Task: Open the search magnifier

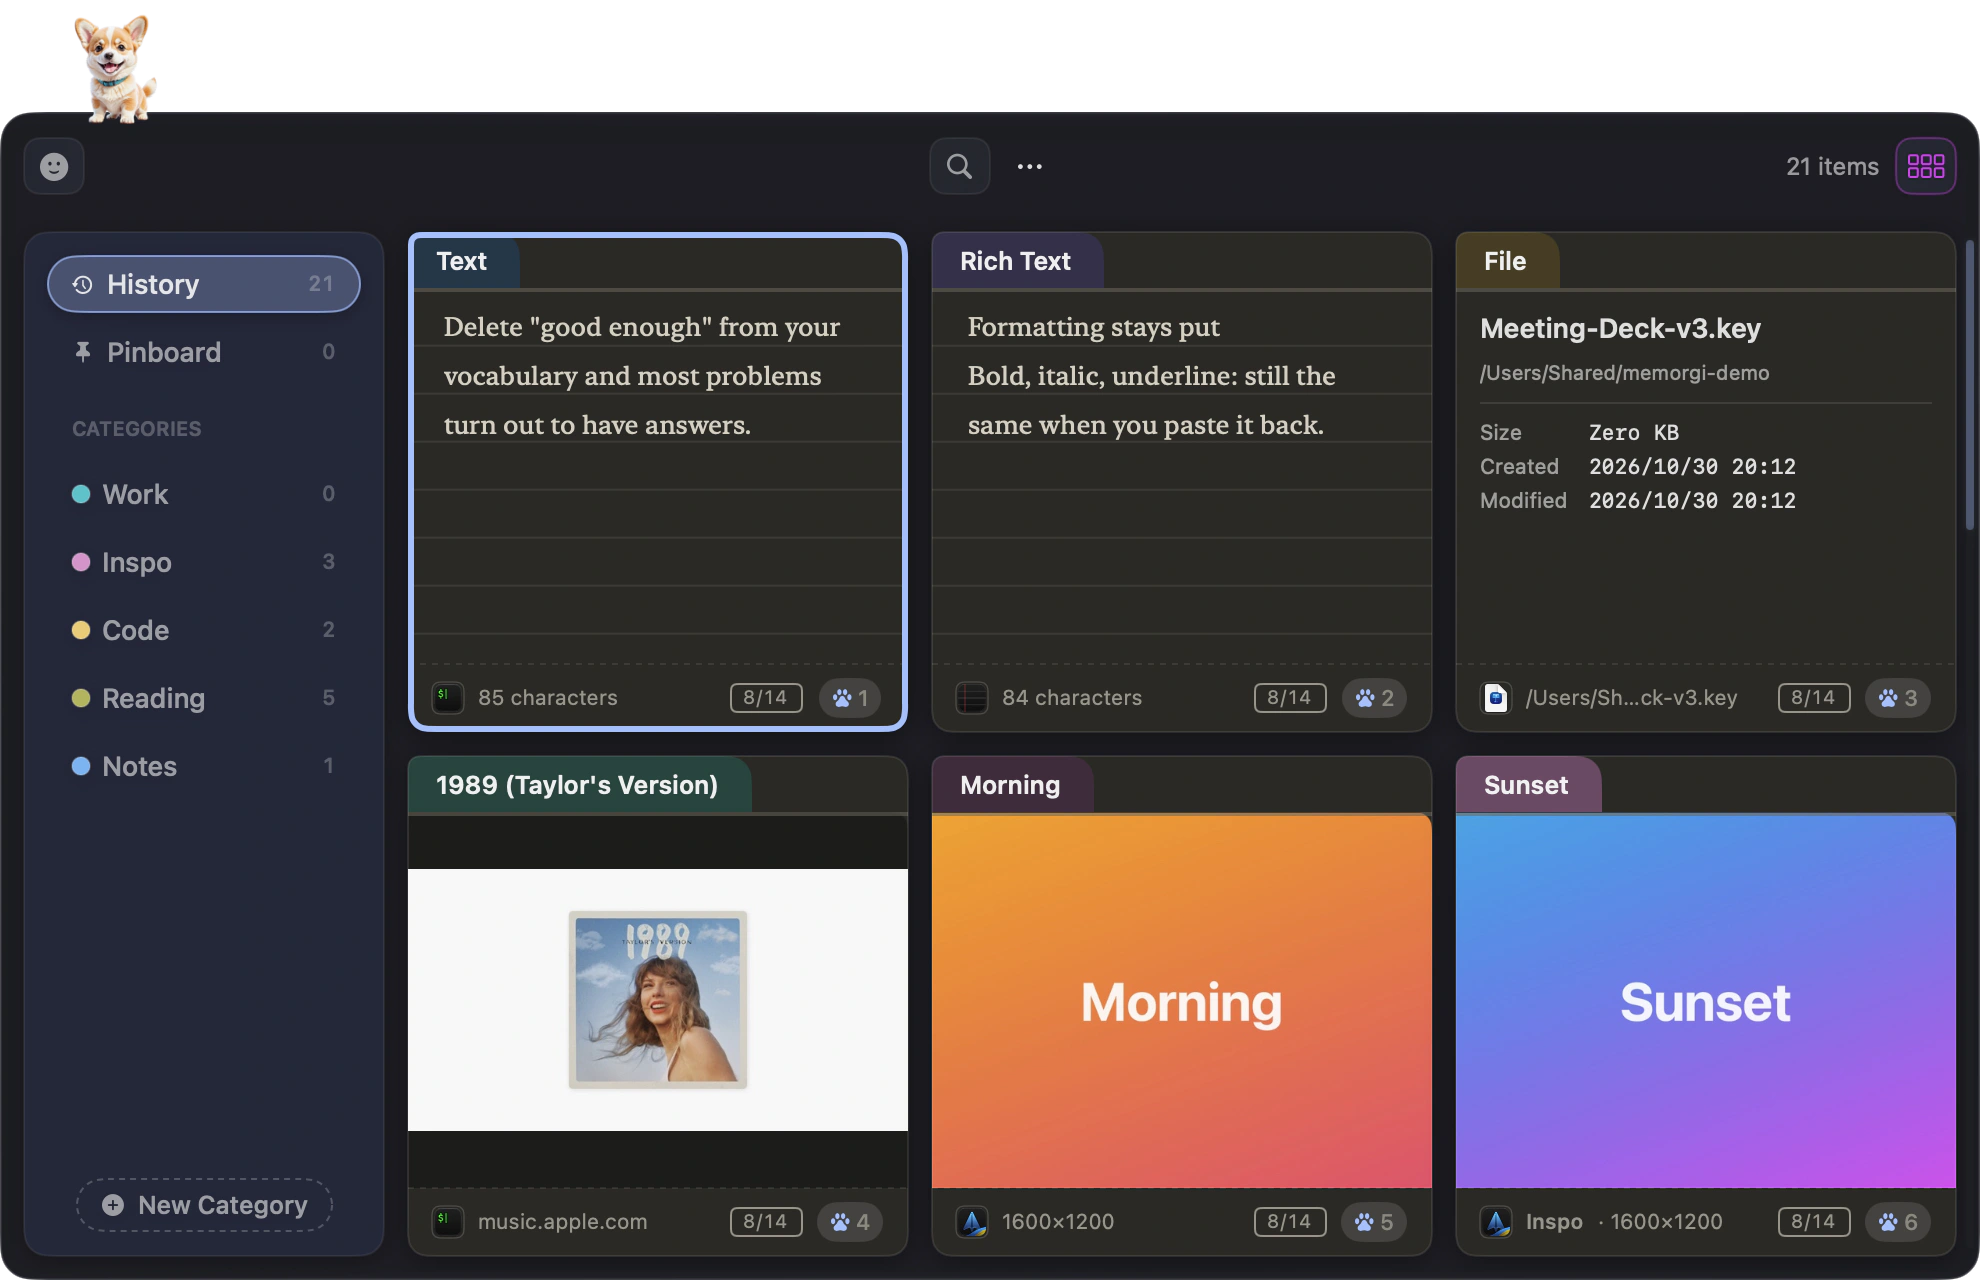Action: click(959, 166)
